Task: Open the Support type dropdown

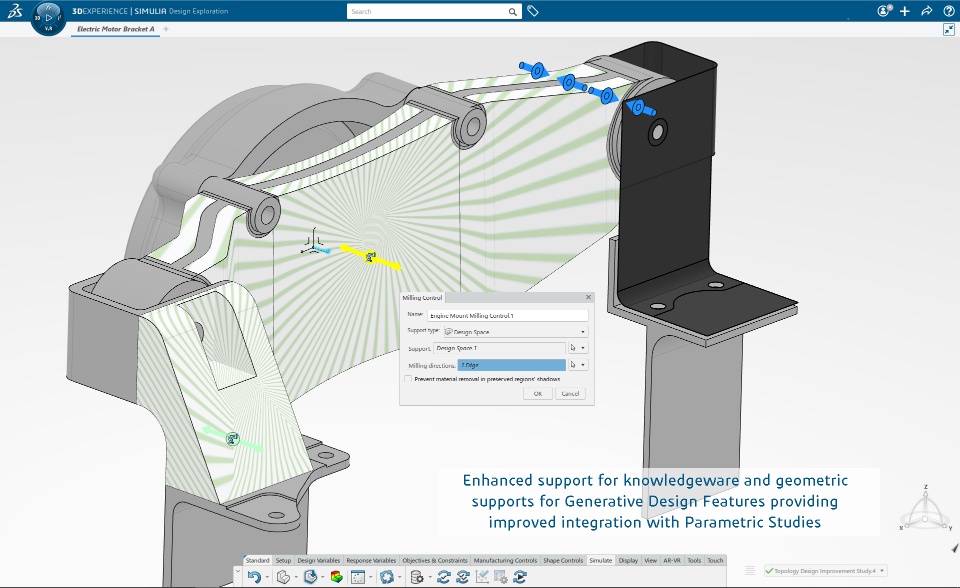Action: [516, 331]
